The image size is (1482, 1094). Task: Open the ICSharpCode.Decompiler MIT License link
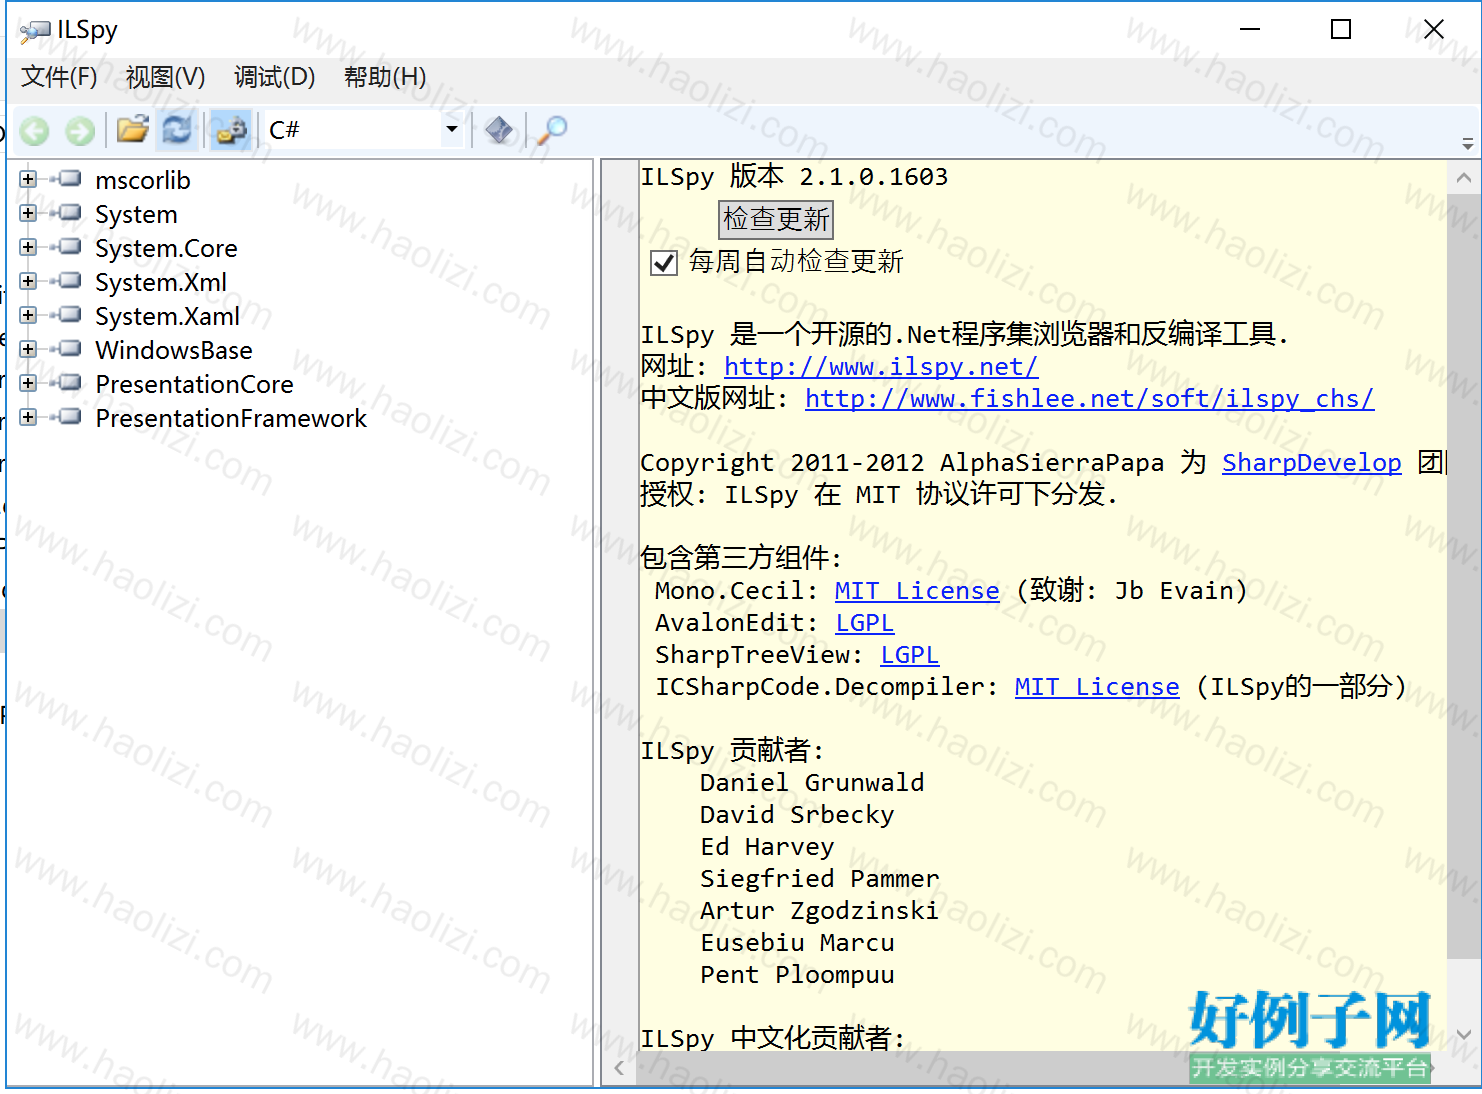coord(1097,687)
